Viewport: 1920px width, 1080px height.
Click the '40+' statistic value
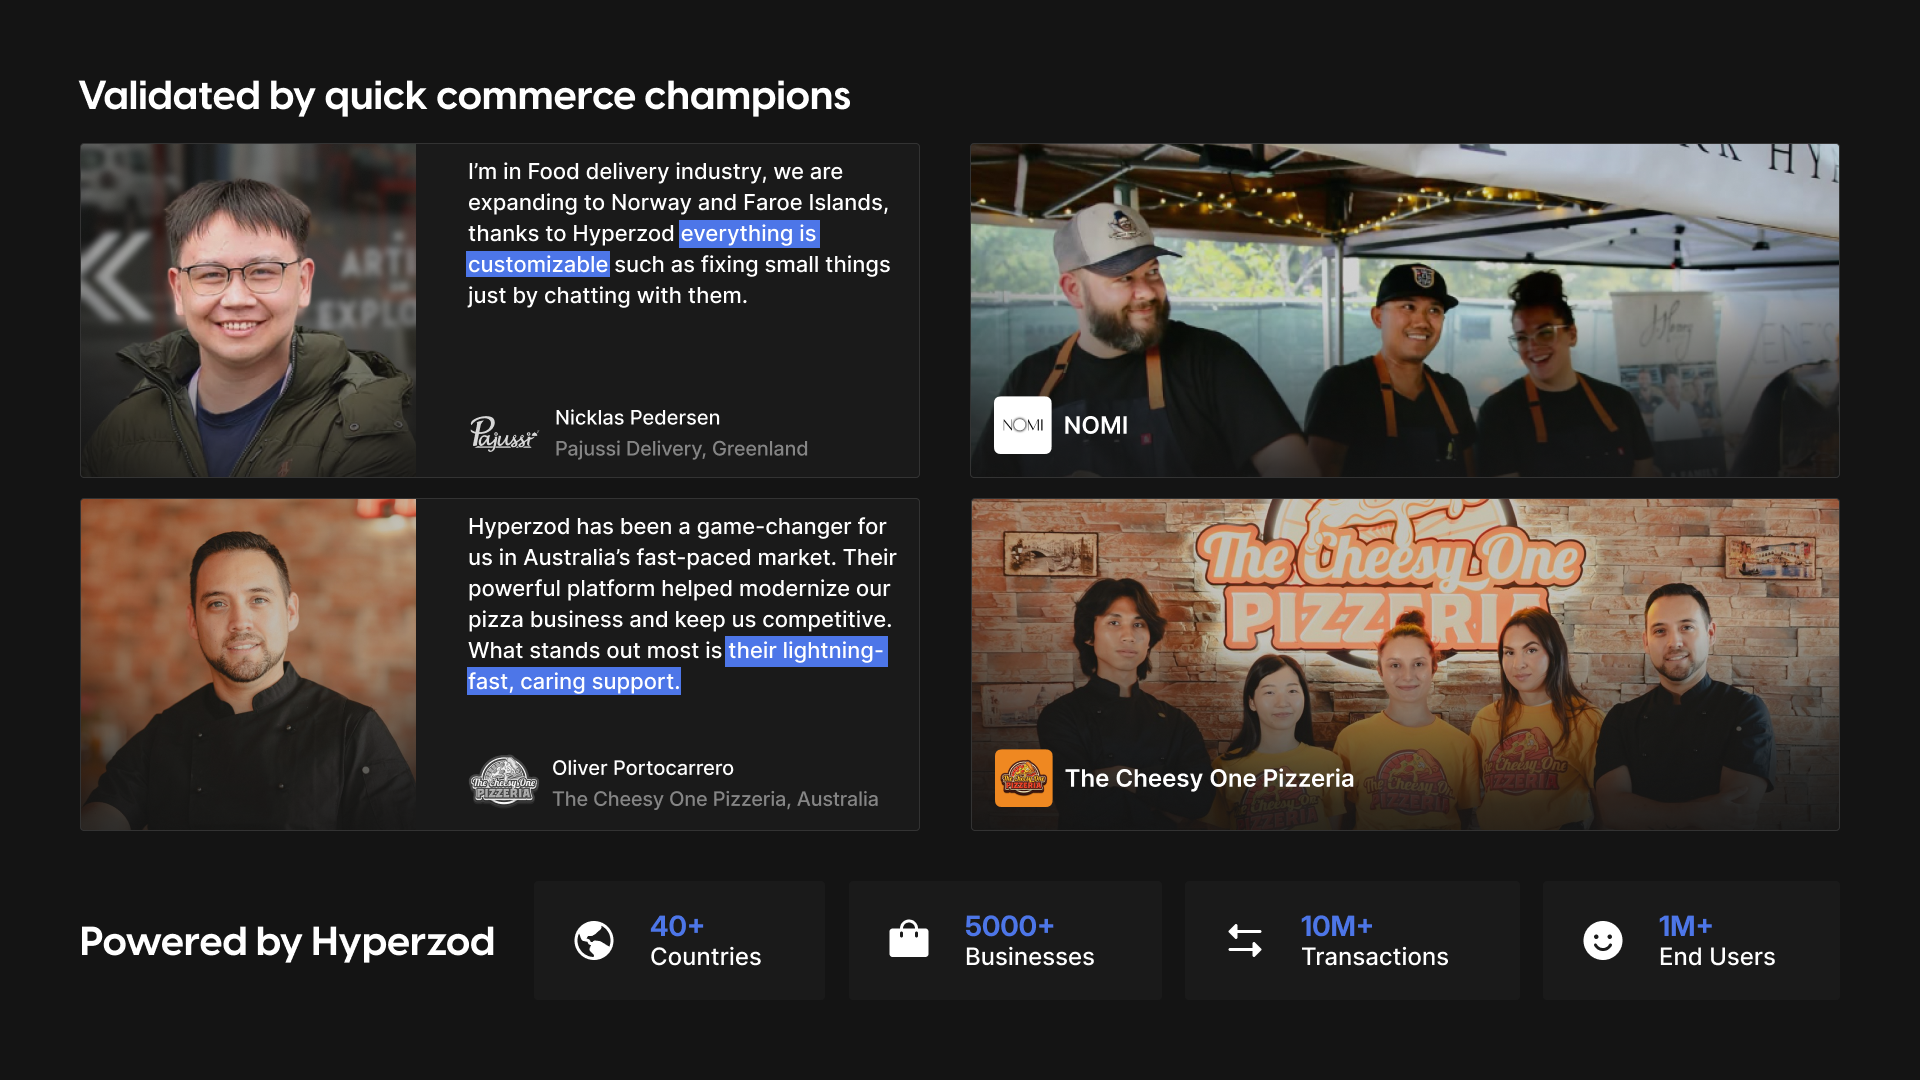pyautogui.click(x=677, y=925)
